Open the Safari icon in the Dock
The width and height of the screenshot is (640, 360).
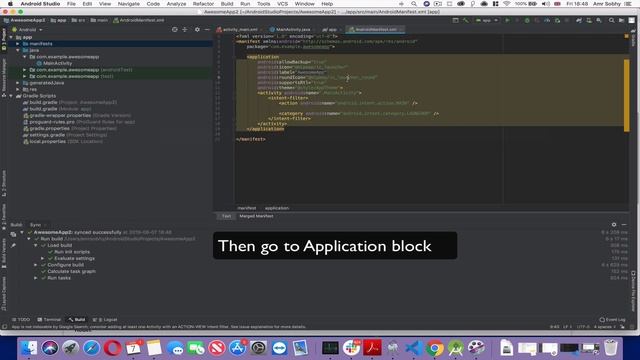tap(91, 348)
